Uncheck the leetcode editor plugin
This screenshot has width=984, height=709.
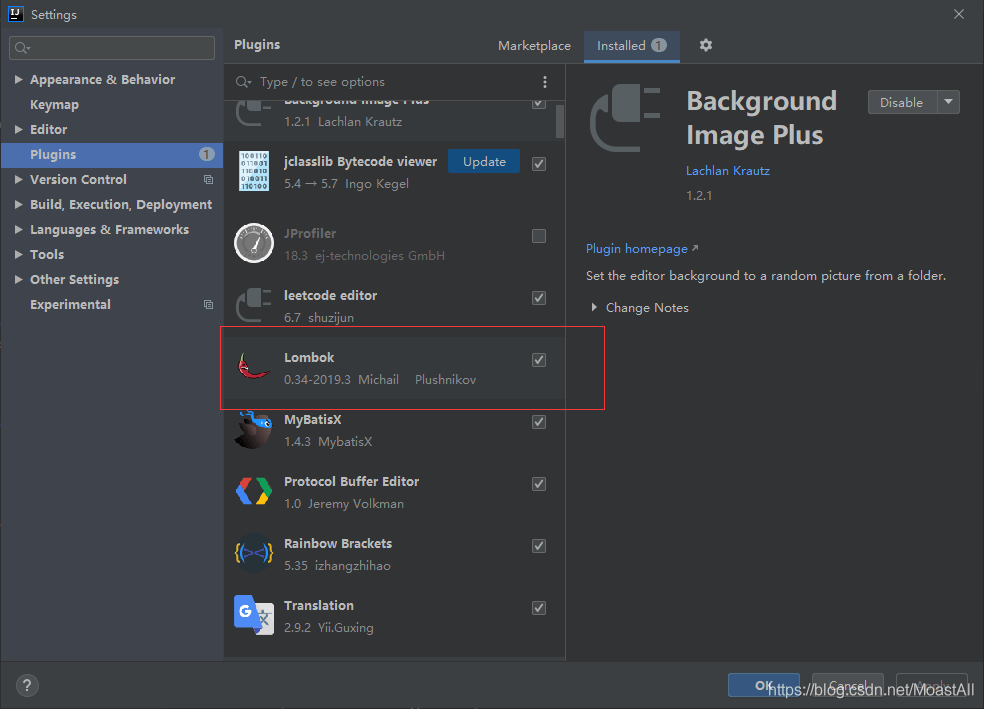[538, 297]
